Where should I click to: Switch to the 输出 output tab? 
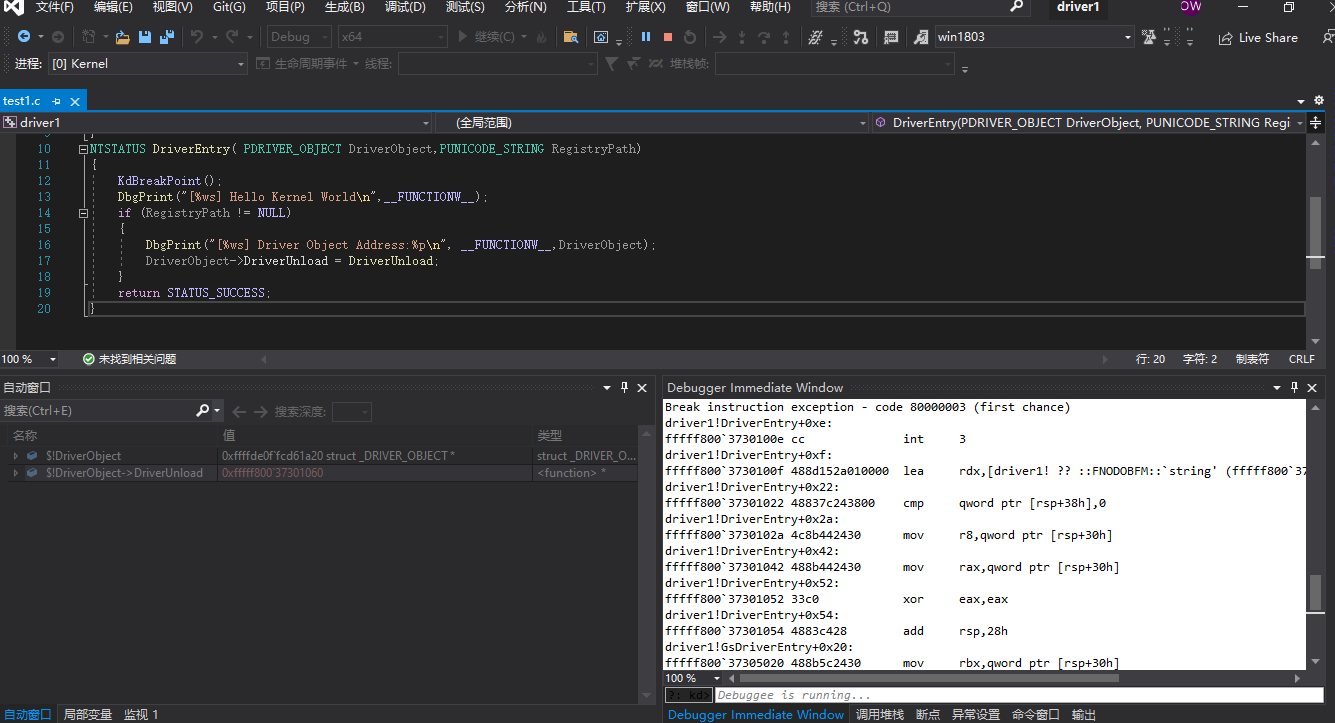[1084, 715]
